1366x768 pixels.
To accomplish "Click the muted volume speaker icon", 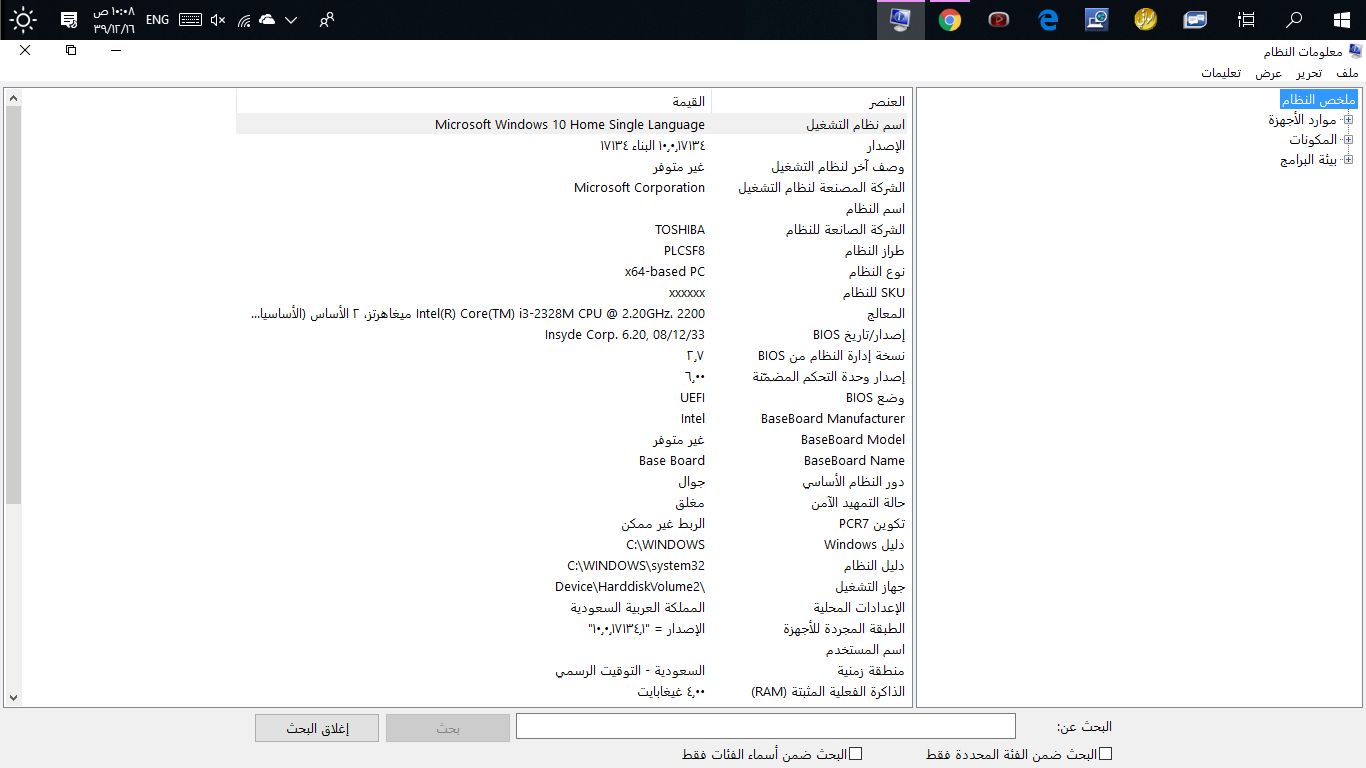I will (x=218, y=19).
